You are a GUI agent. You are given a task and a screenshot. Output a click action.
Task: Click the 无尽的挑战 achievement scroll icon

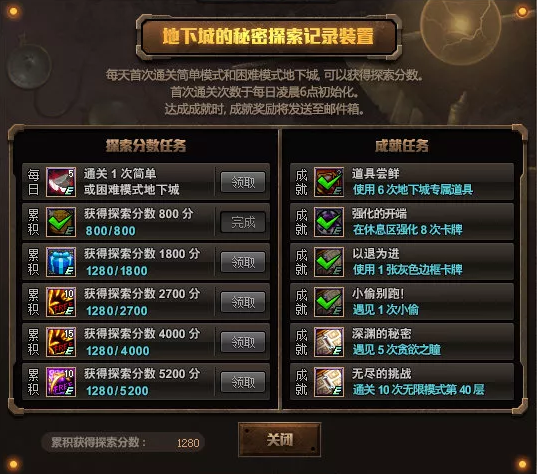click(x=329, y=382)
